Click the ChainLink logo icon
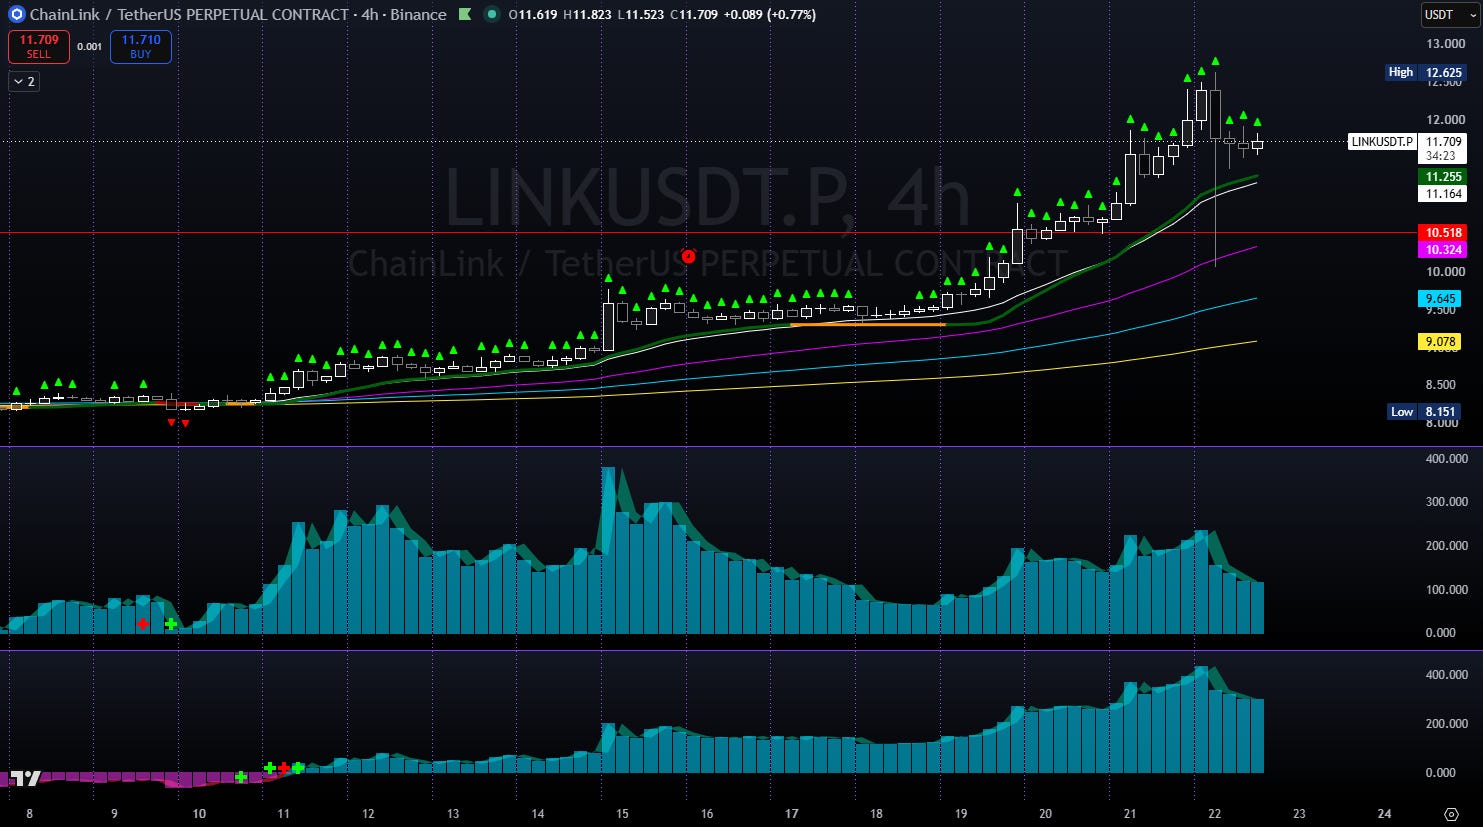Viewport: 1483px width, 827px height. click(x=16, y=15)
